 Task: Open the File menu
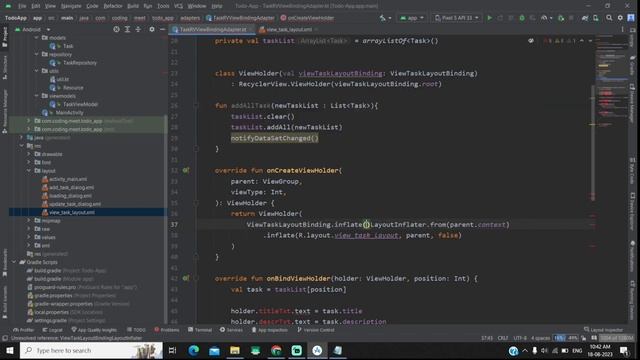[x=22, y=6]
